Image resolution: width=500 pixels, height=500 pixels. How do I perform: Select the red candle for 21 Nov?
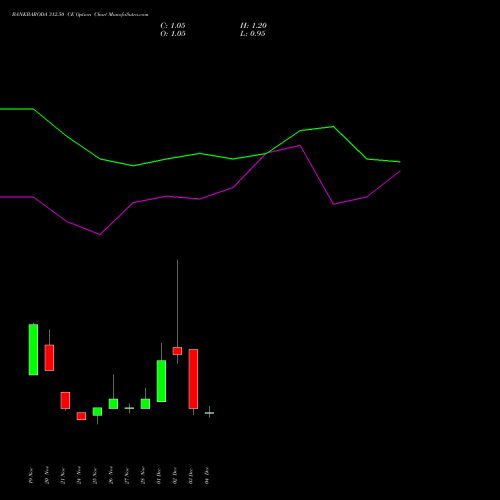(x=65, y=400)
